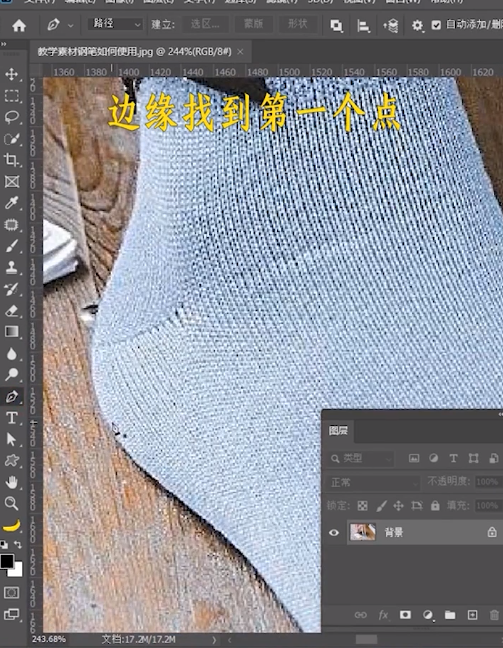Toggle artboard auto-nesting lock icon
Screen dimensions: 503x648
coord(417,505)
